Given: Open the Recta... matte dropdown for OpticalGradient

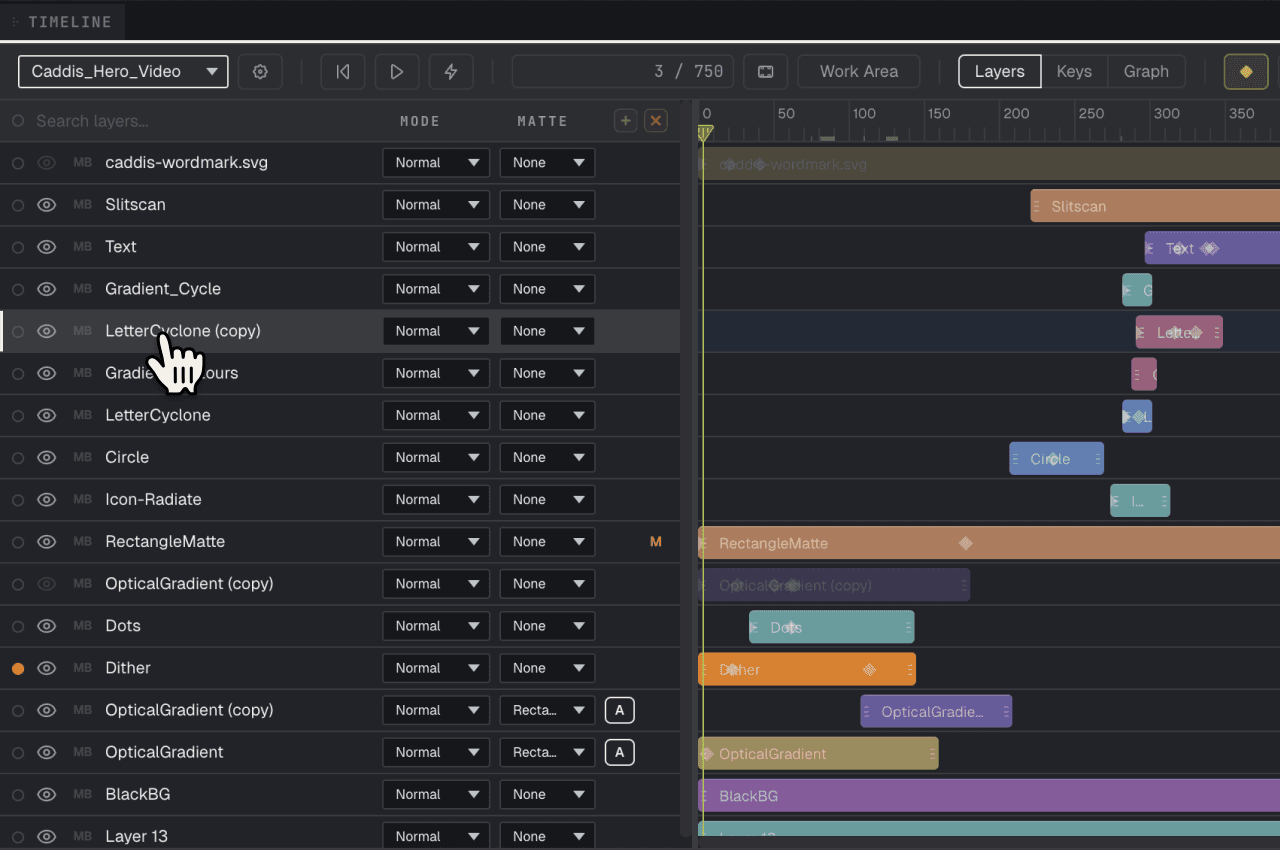Looking at the screenshot, I should point(547,752).
